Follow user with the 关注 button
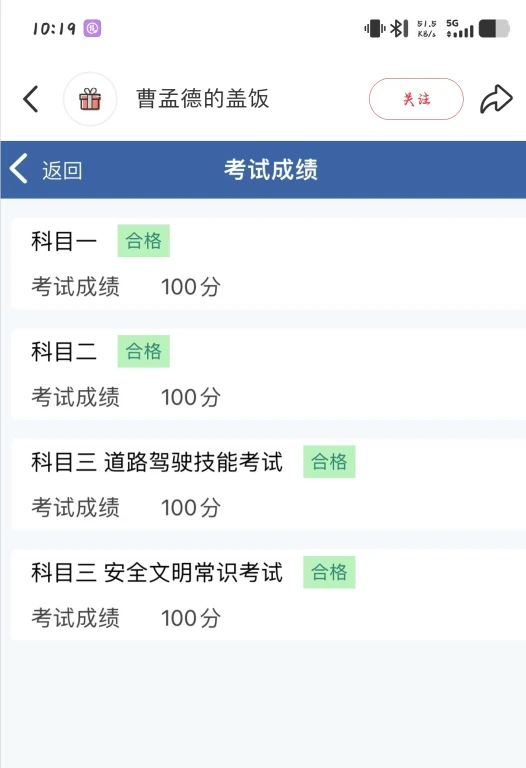Screen dimensions: 526x768 pos(416,99)
